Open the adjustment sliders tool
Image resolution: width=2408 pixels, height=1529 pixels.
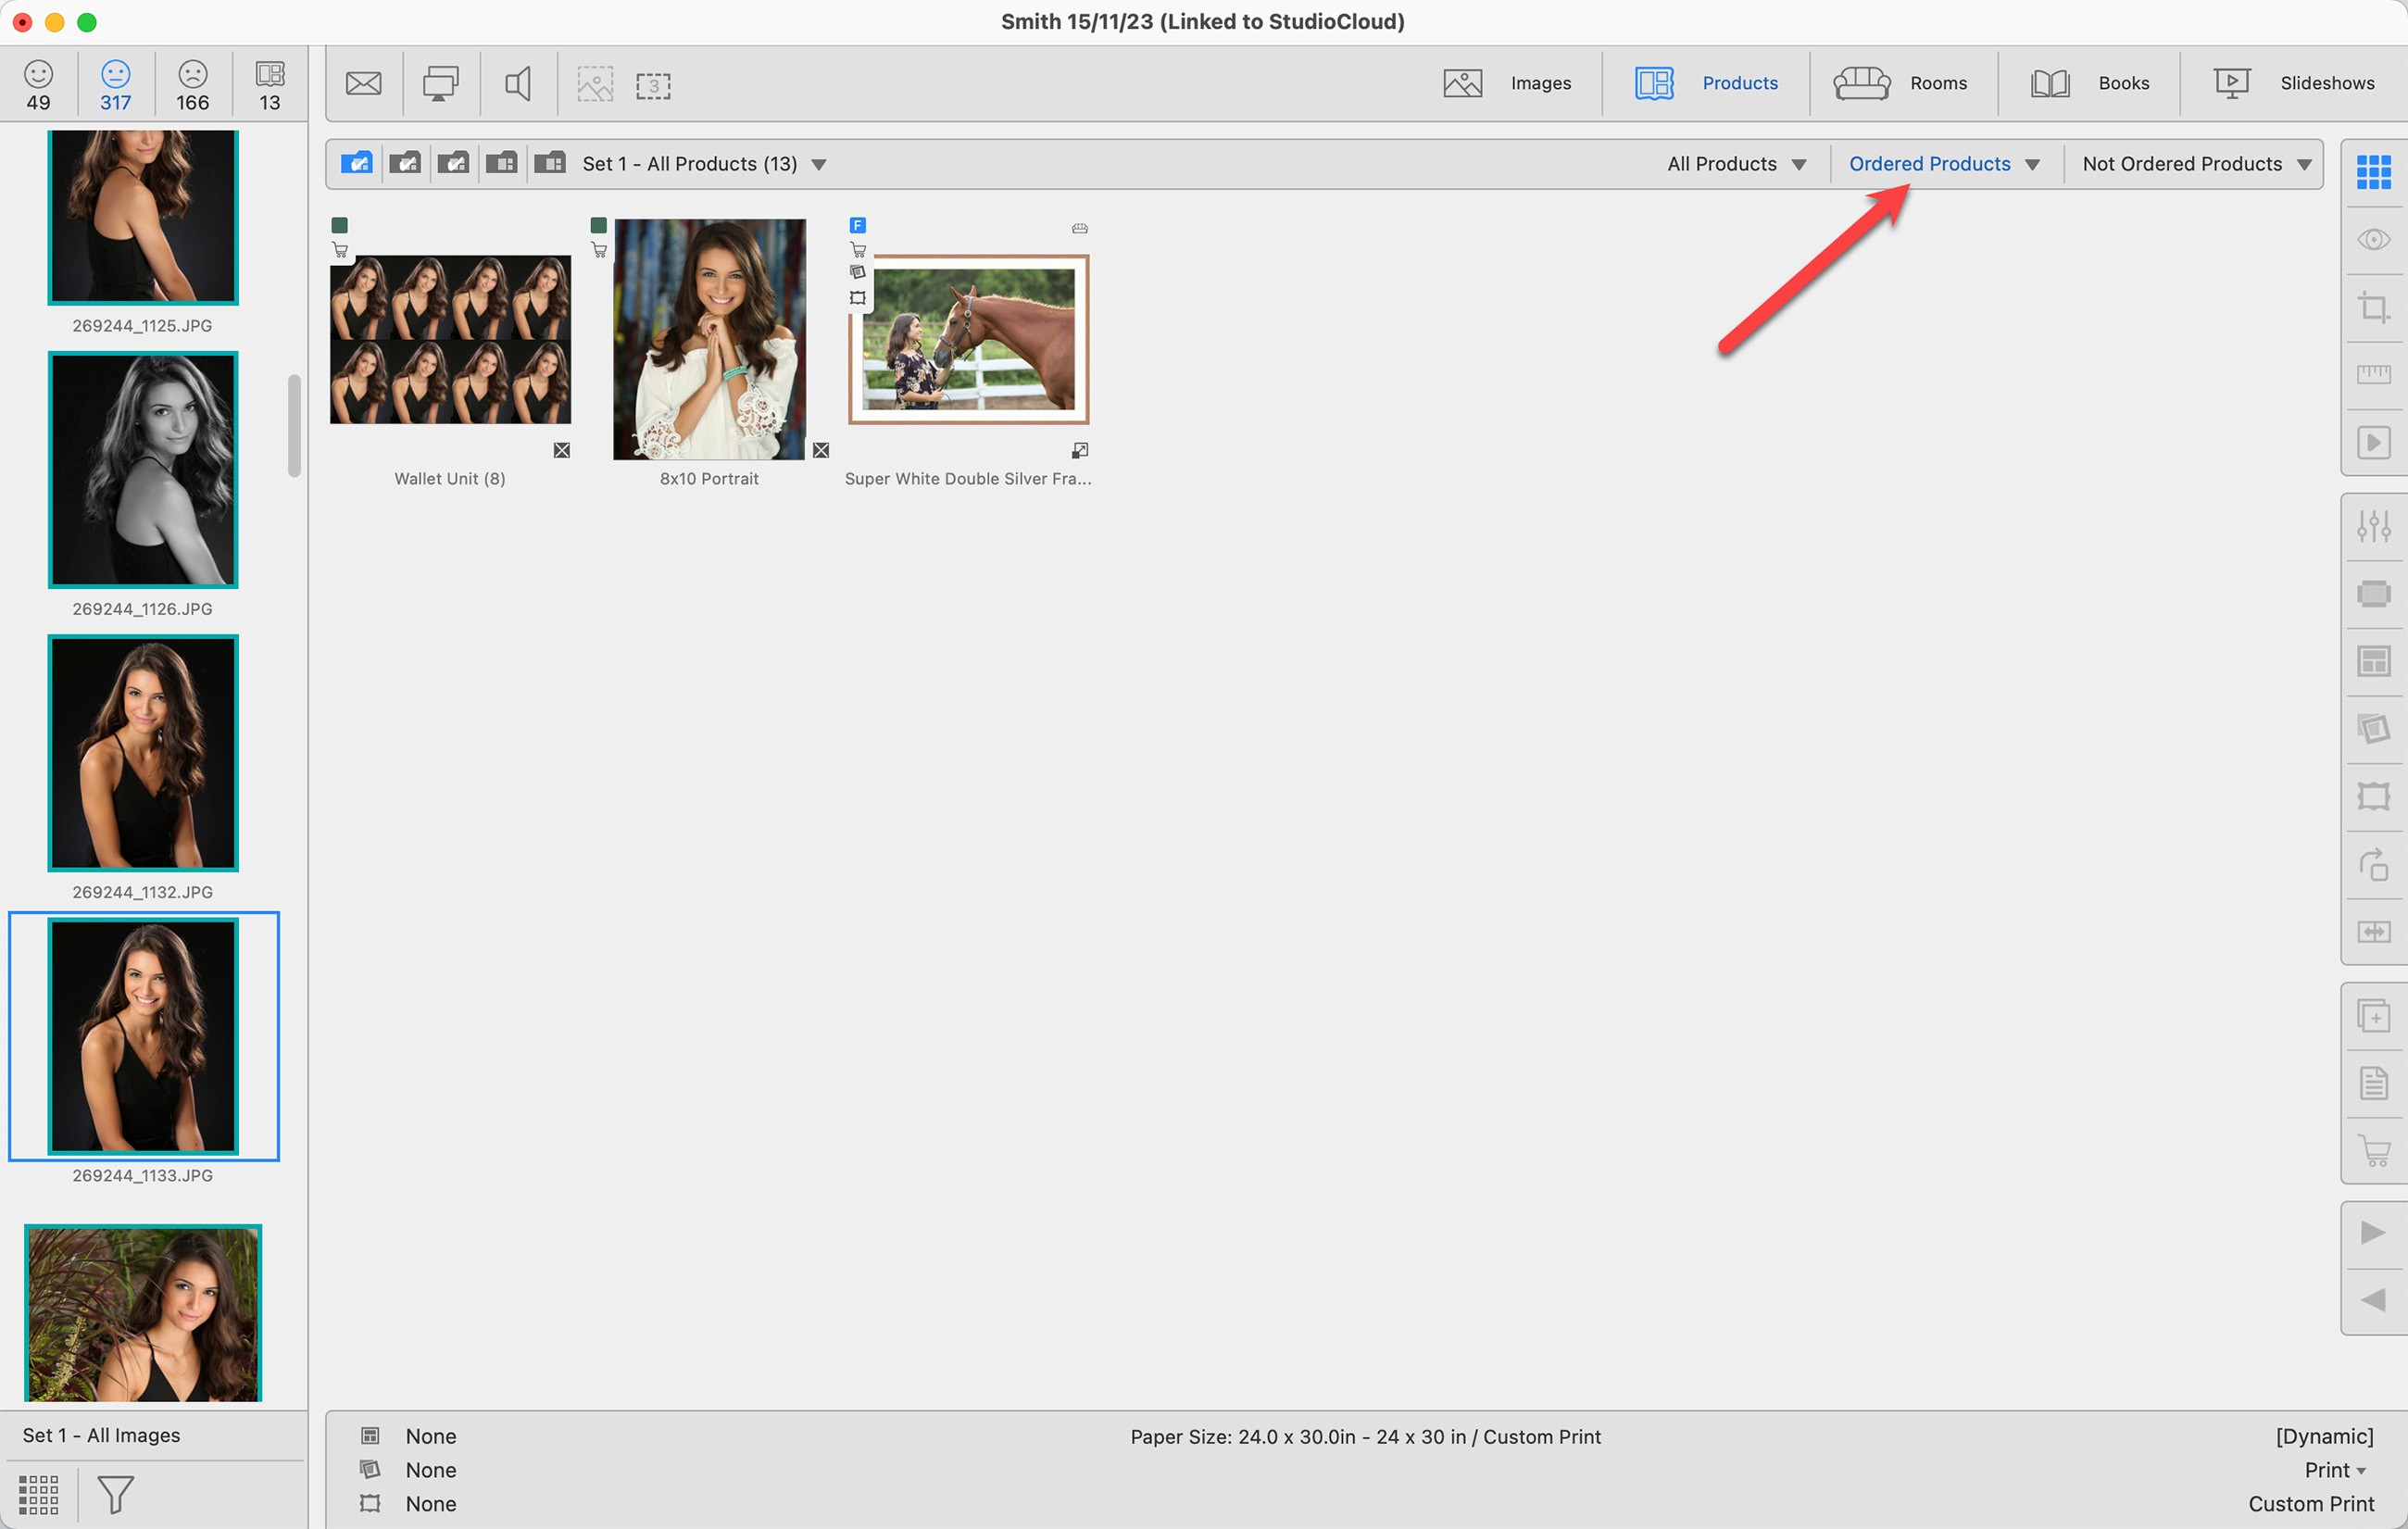click(x=2373, y=526)
